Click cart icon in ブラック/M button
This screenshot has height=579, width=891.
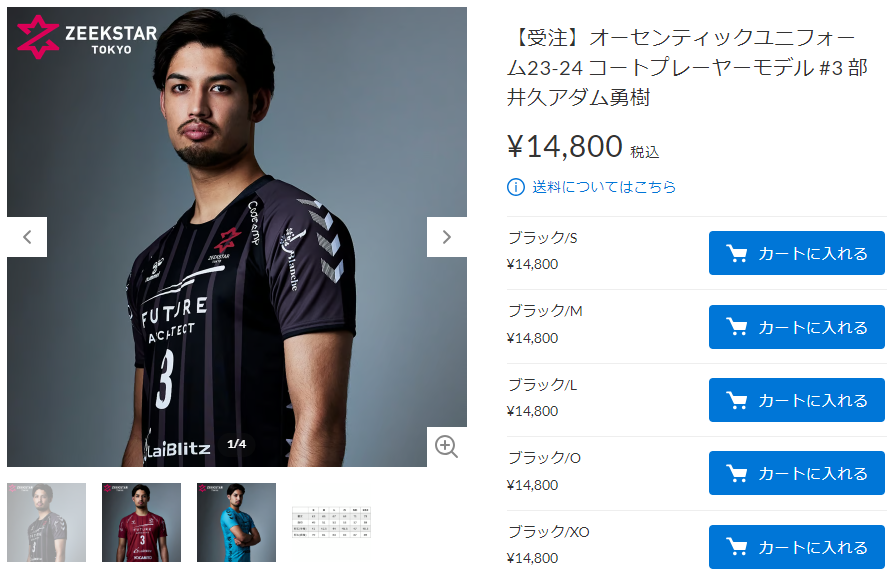tap(736, 327)
